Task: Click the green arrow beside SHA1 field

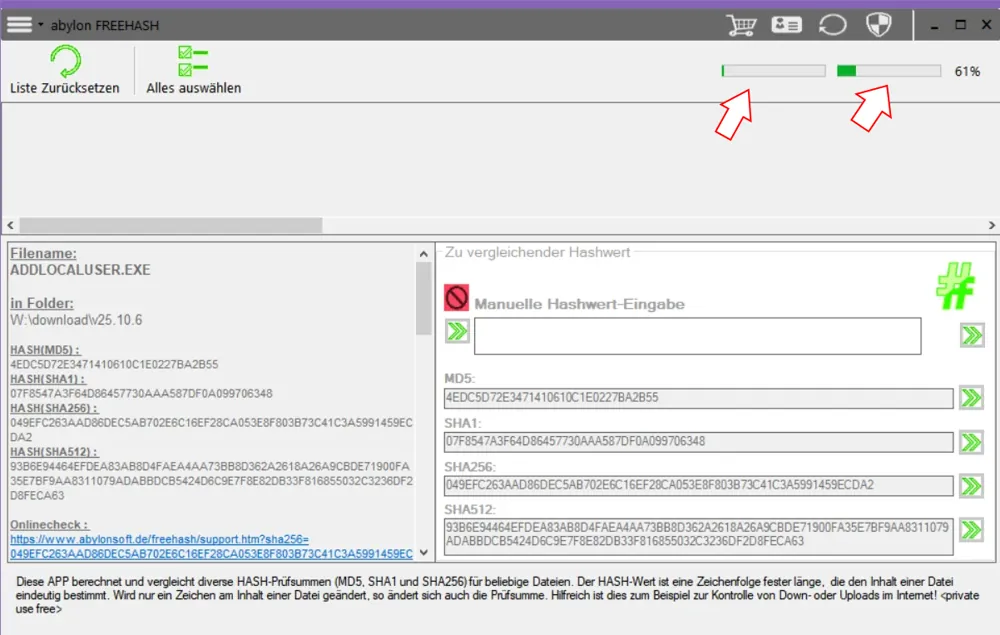Action: pyautogui.click(x=971, y=442)
